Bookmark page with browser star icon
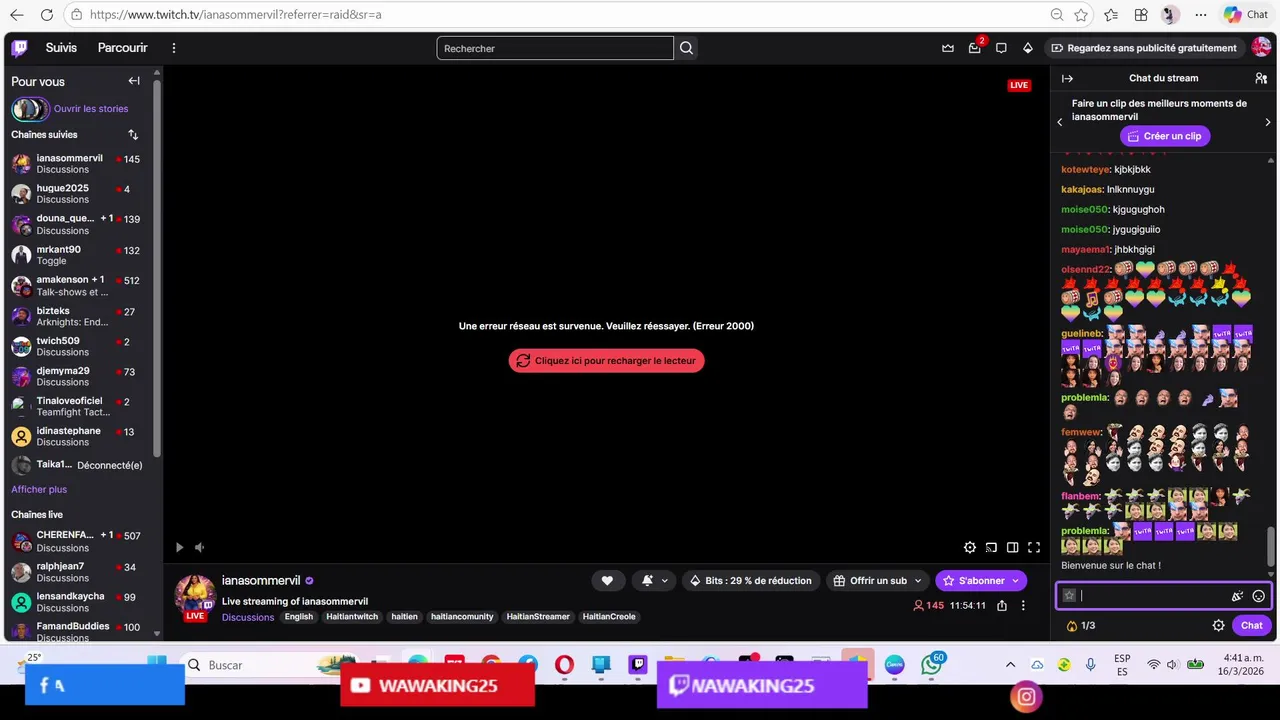This screenshot has width=1280, height=720. coord(1081,15)
